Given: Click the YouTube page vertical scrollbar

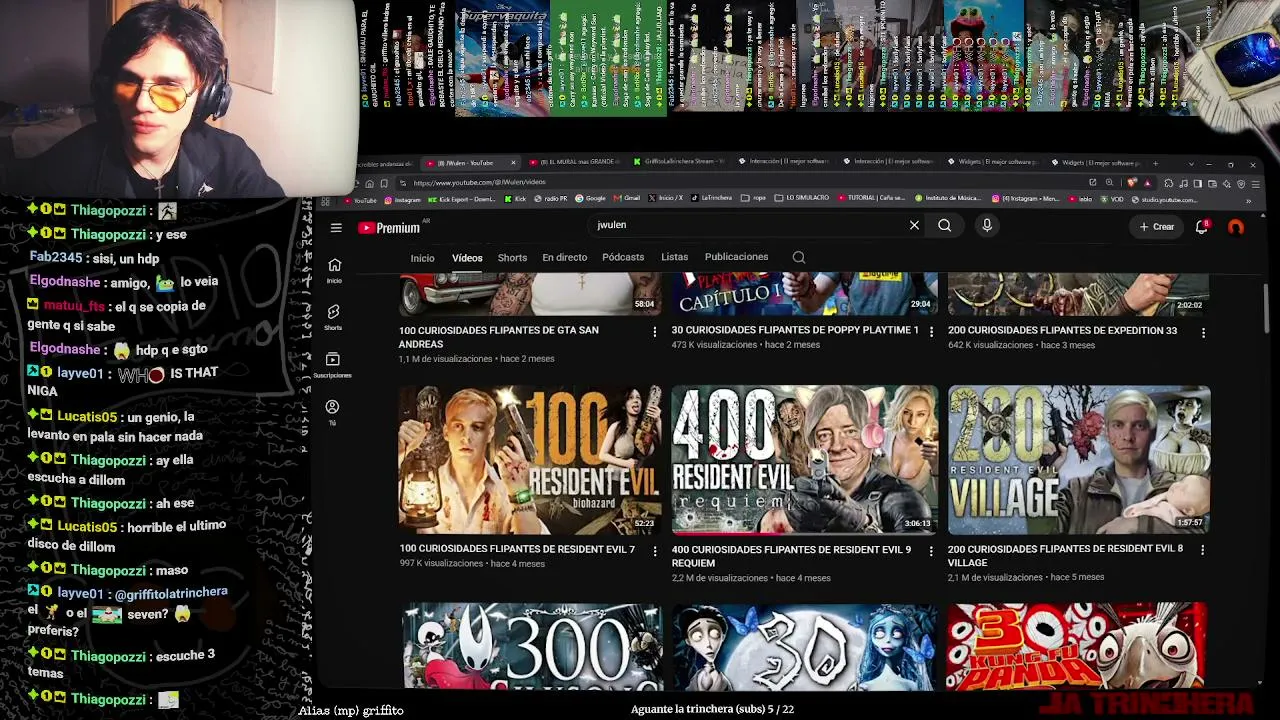Looking at the screenshot, I should 1266,308.
